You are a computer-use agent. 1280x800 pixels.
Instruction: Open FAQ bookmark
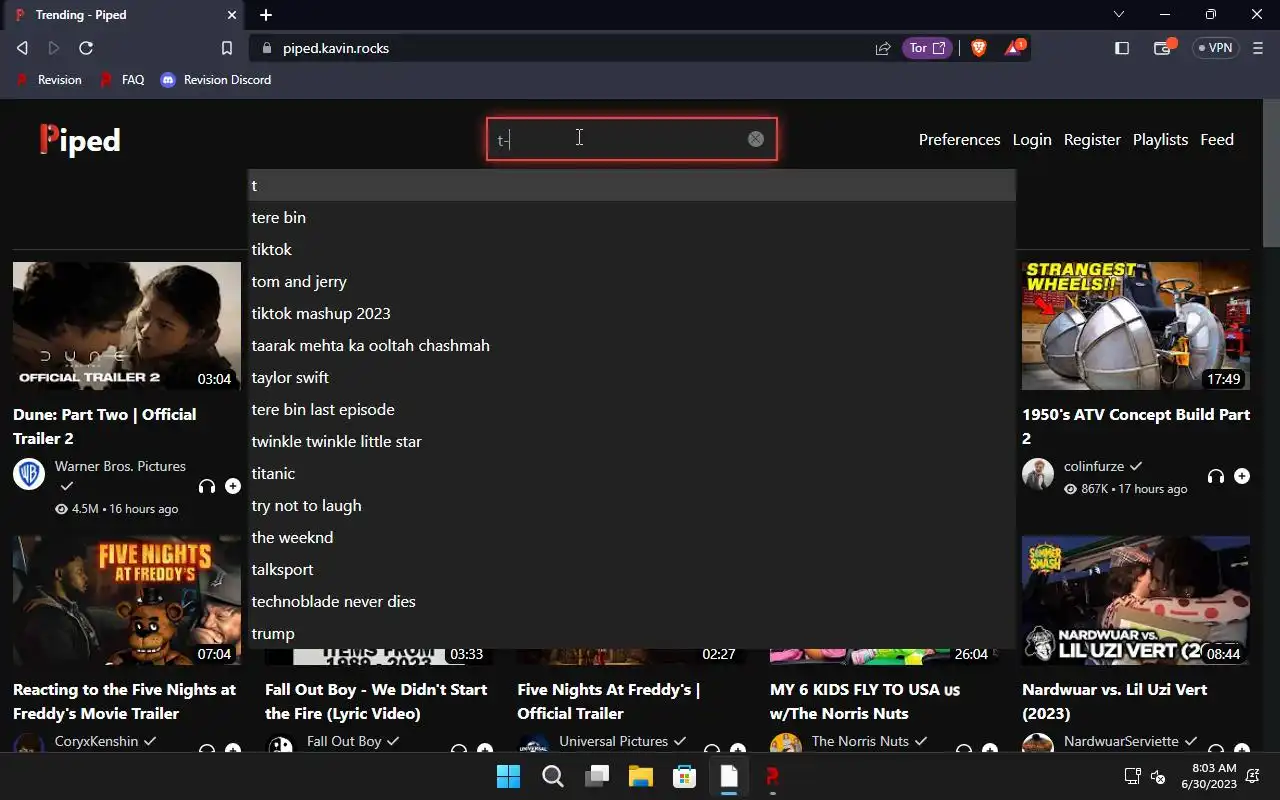click(x=122, y=80)
